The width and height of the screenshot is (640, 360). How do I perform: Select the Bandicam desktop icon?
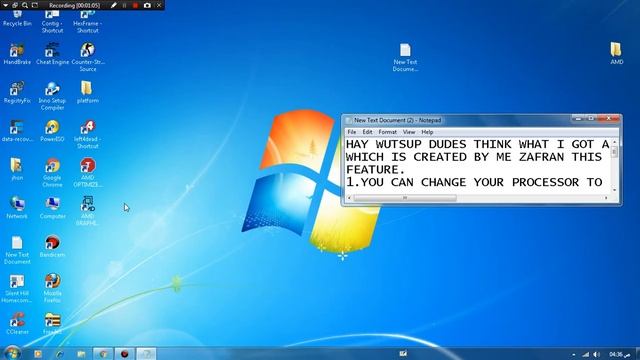[52, 246]
